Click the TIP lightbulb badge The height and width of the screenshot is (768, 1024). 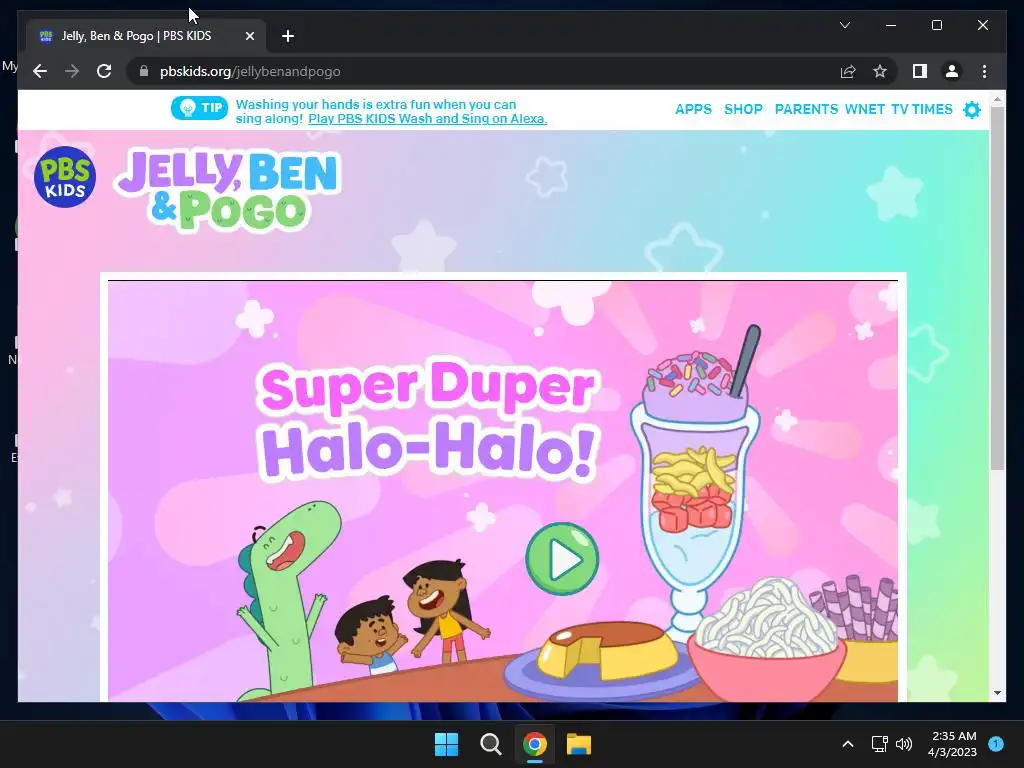click(x=199, y=108)
